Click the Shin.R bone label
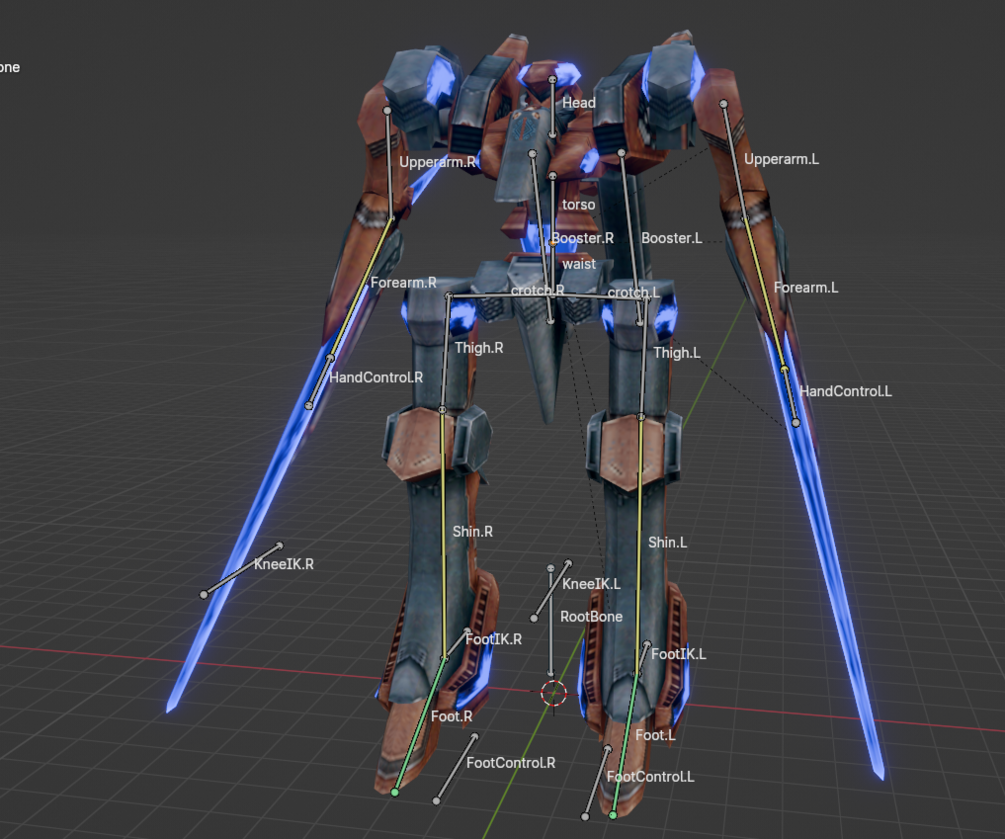This screenshot has height=839, width=1005. 472,531
